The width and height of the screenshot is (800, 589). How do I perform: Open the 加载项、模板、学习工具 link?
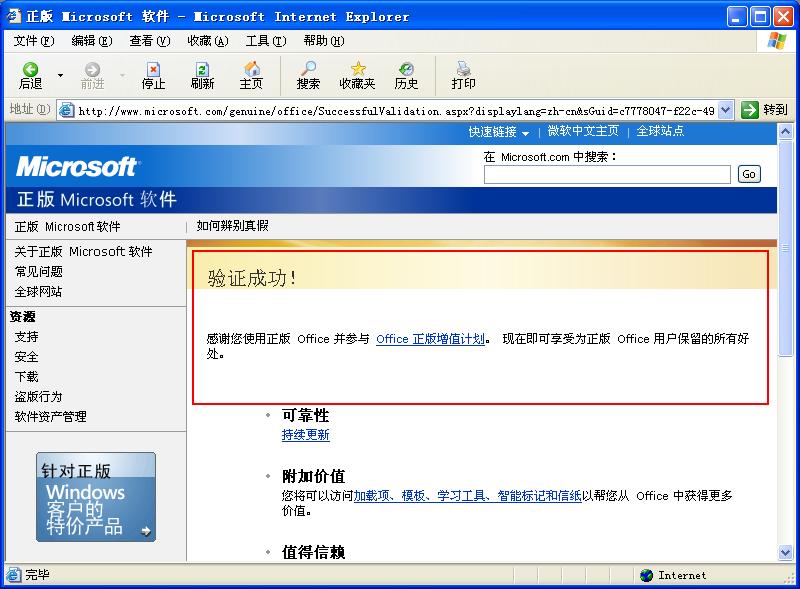[467, 496]
